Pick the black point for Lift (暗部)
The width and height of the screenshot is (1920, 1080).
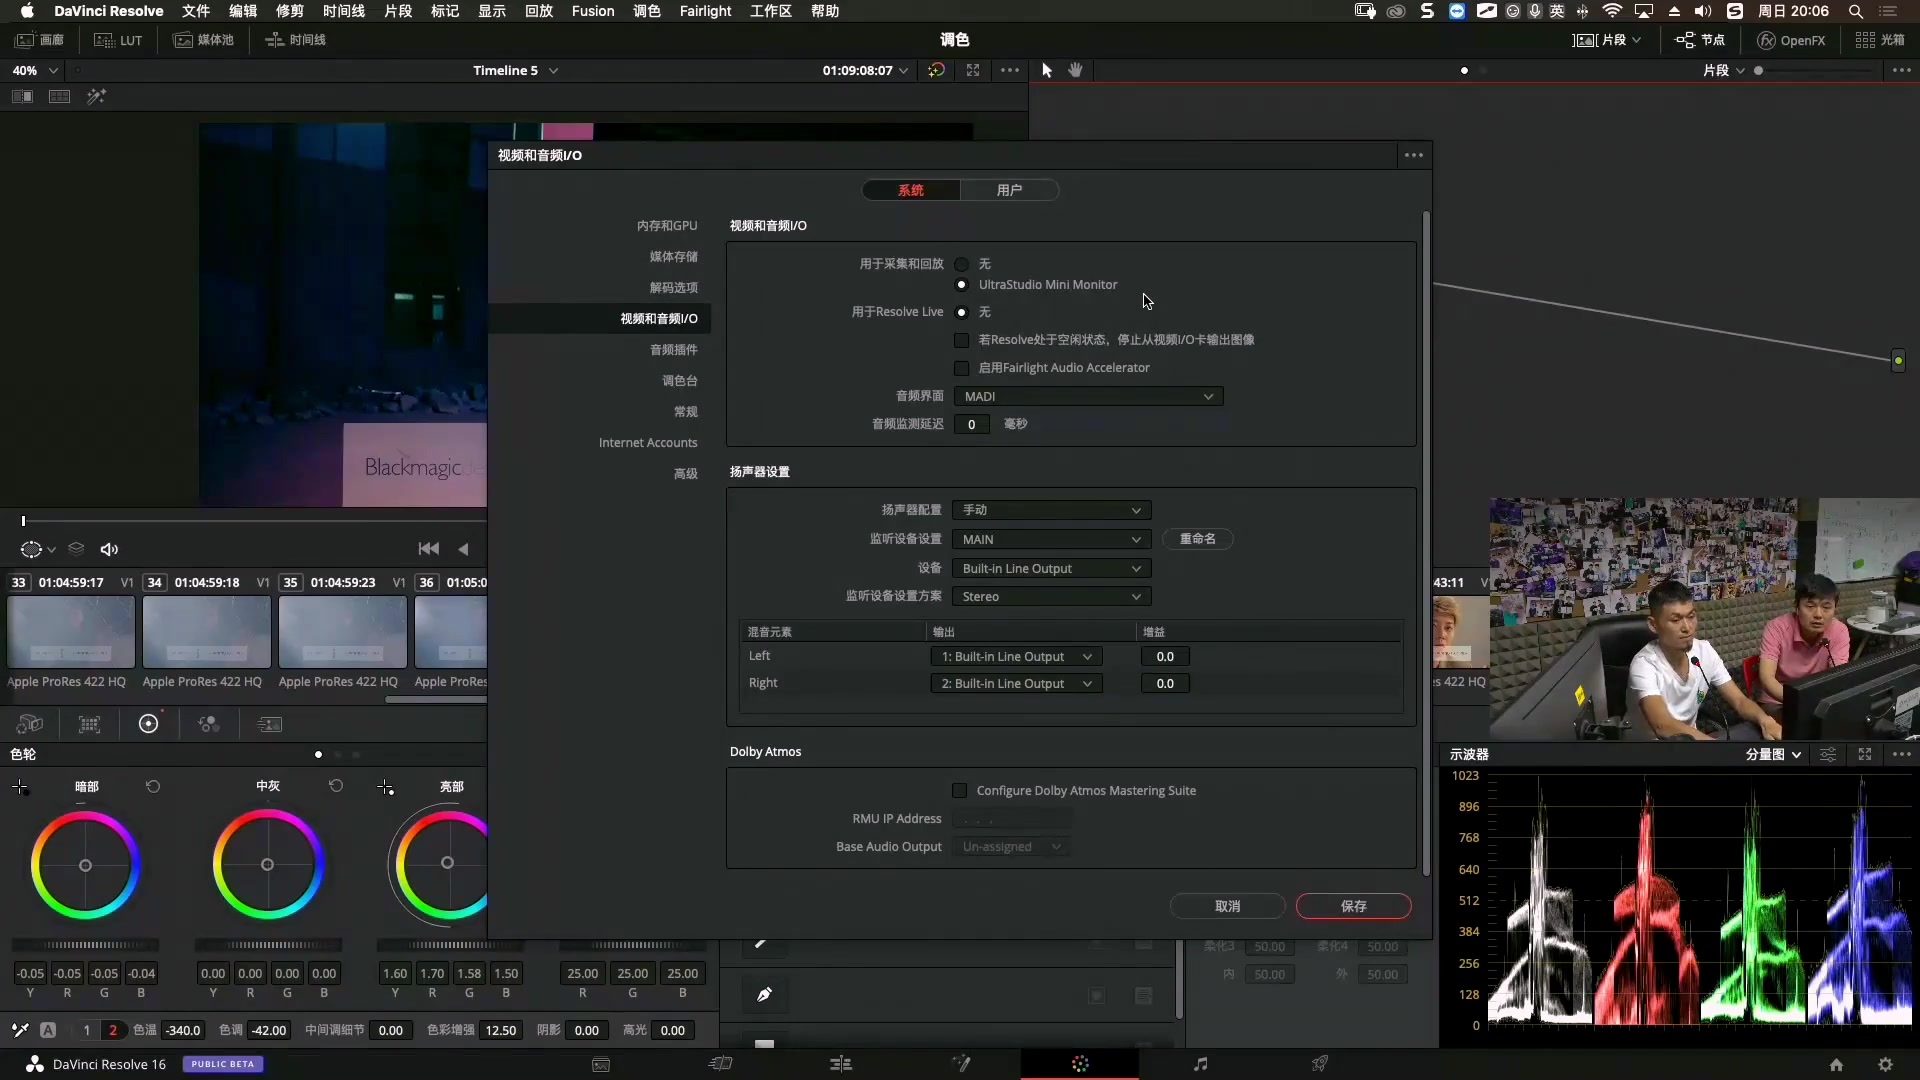pos(20,788)
